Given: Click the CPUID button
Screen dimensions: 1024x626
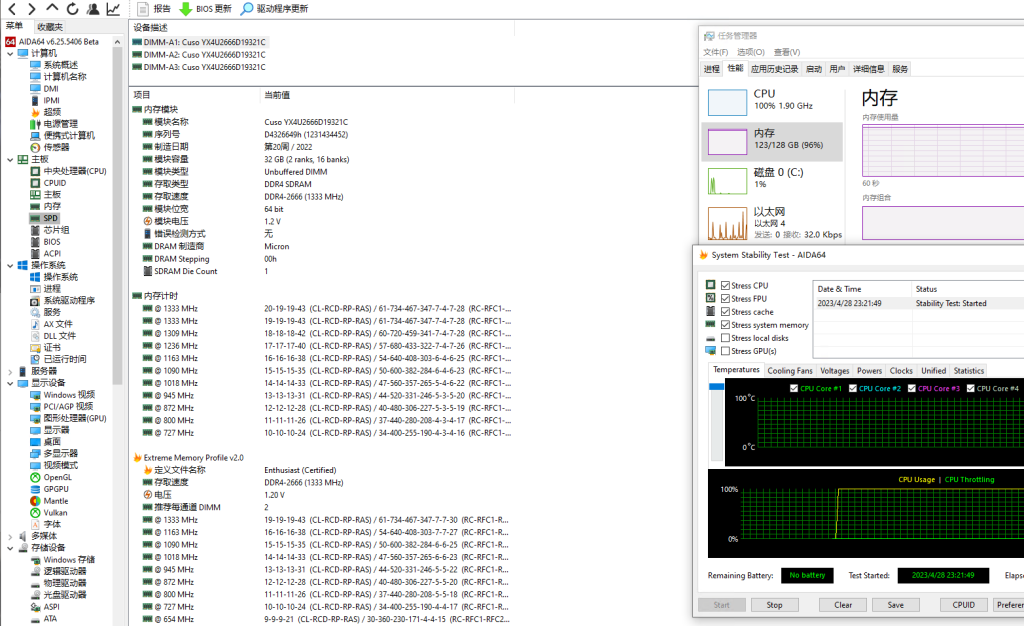Looking at the screenshot, I should (x=963, y=605).
